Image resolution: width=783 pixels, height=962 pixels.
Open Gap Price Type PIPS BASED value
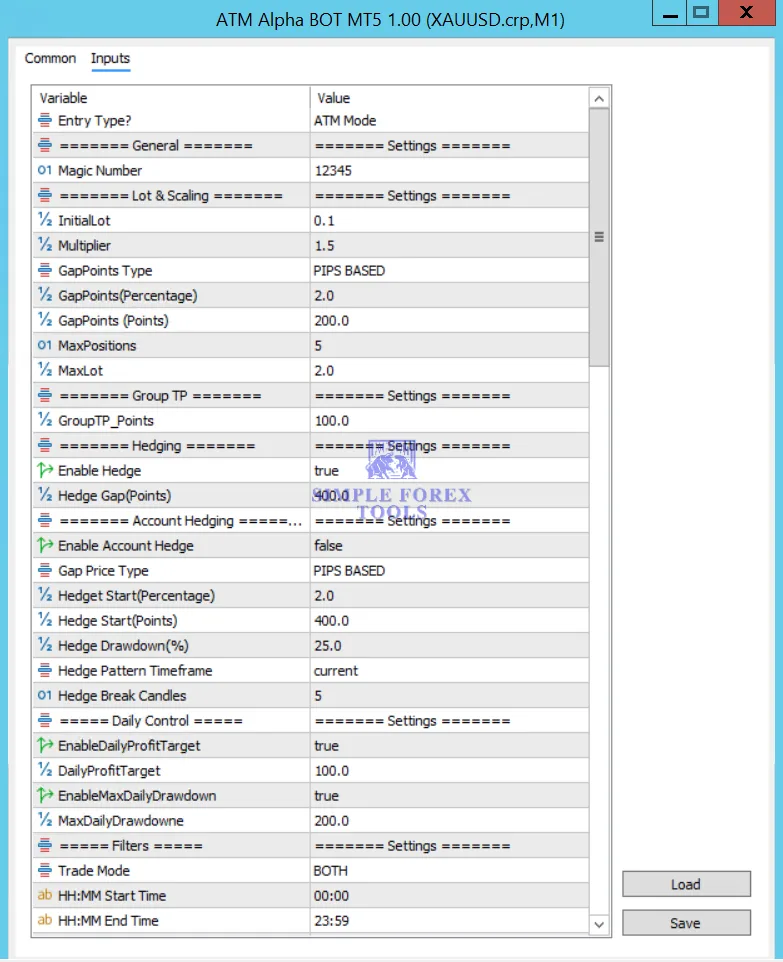(449, 571)
